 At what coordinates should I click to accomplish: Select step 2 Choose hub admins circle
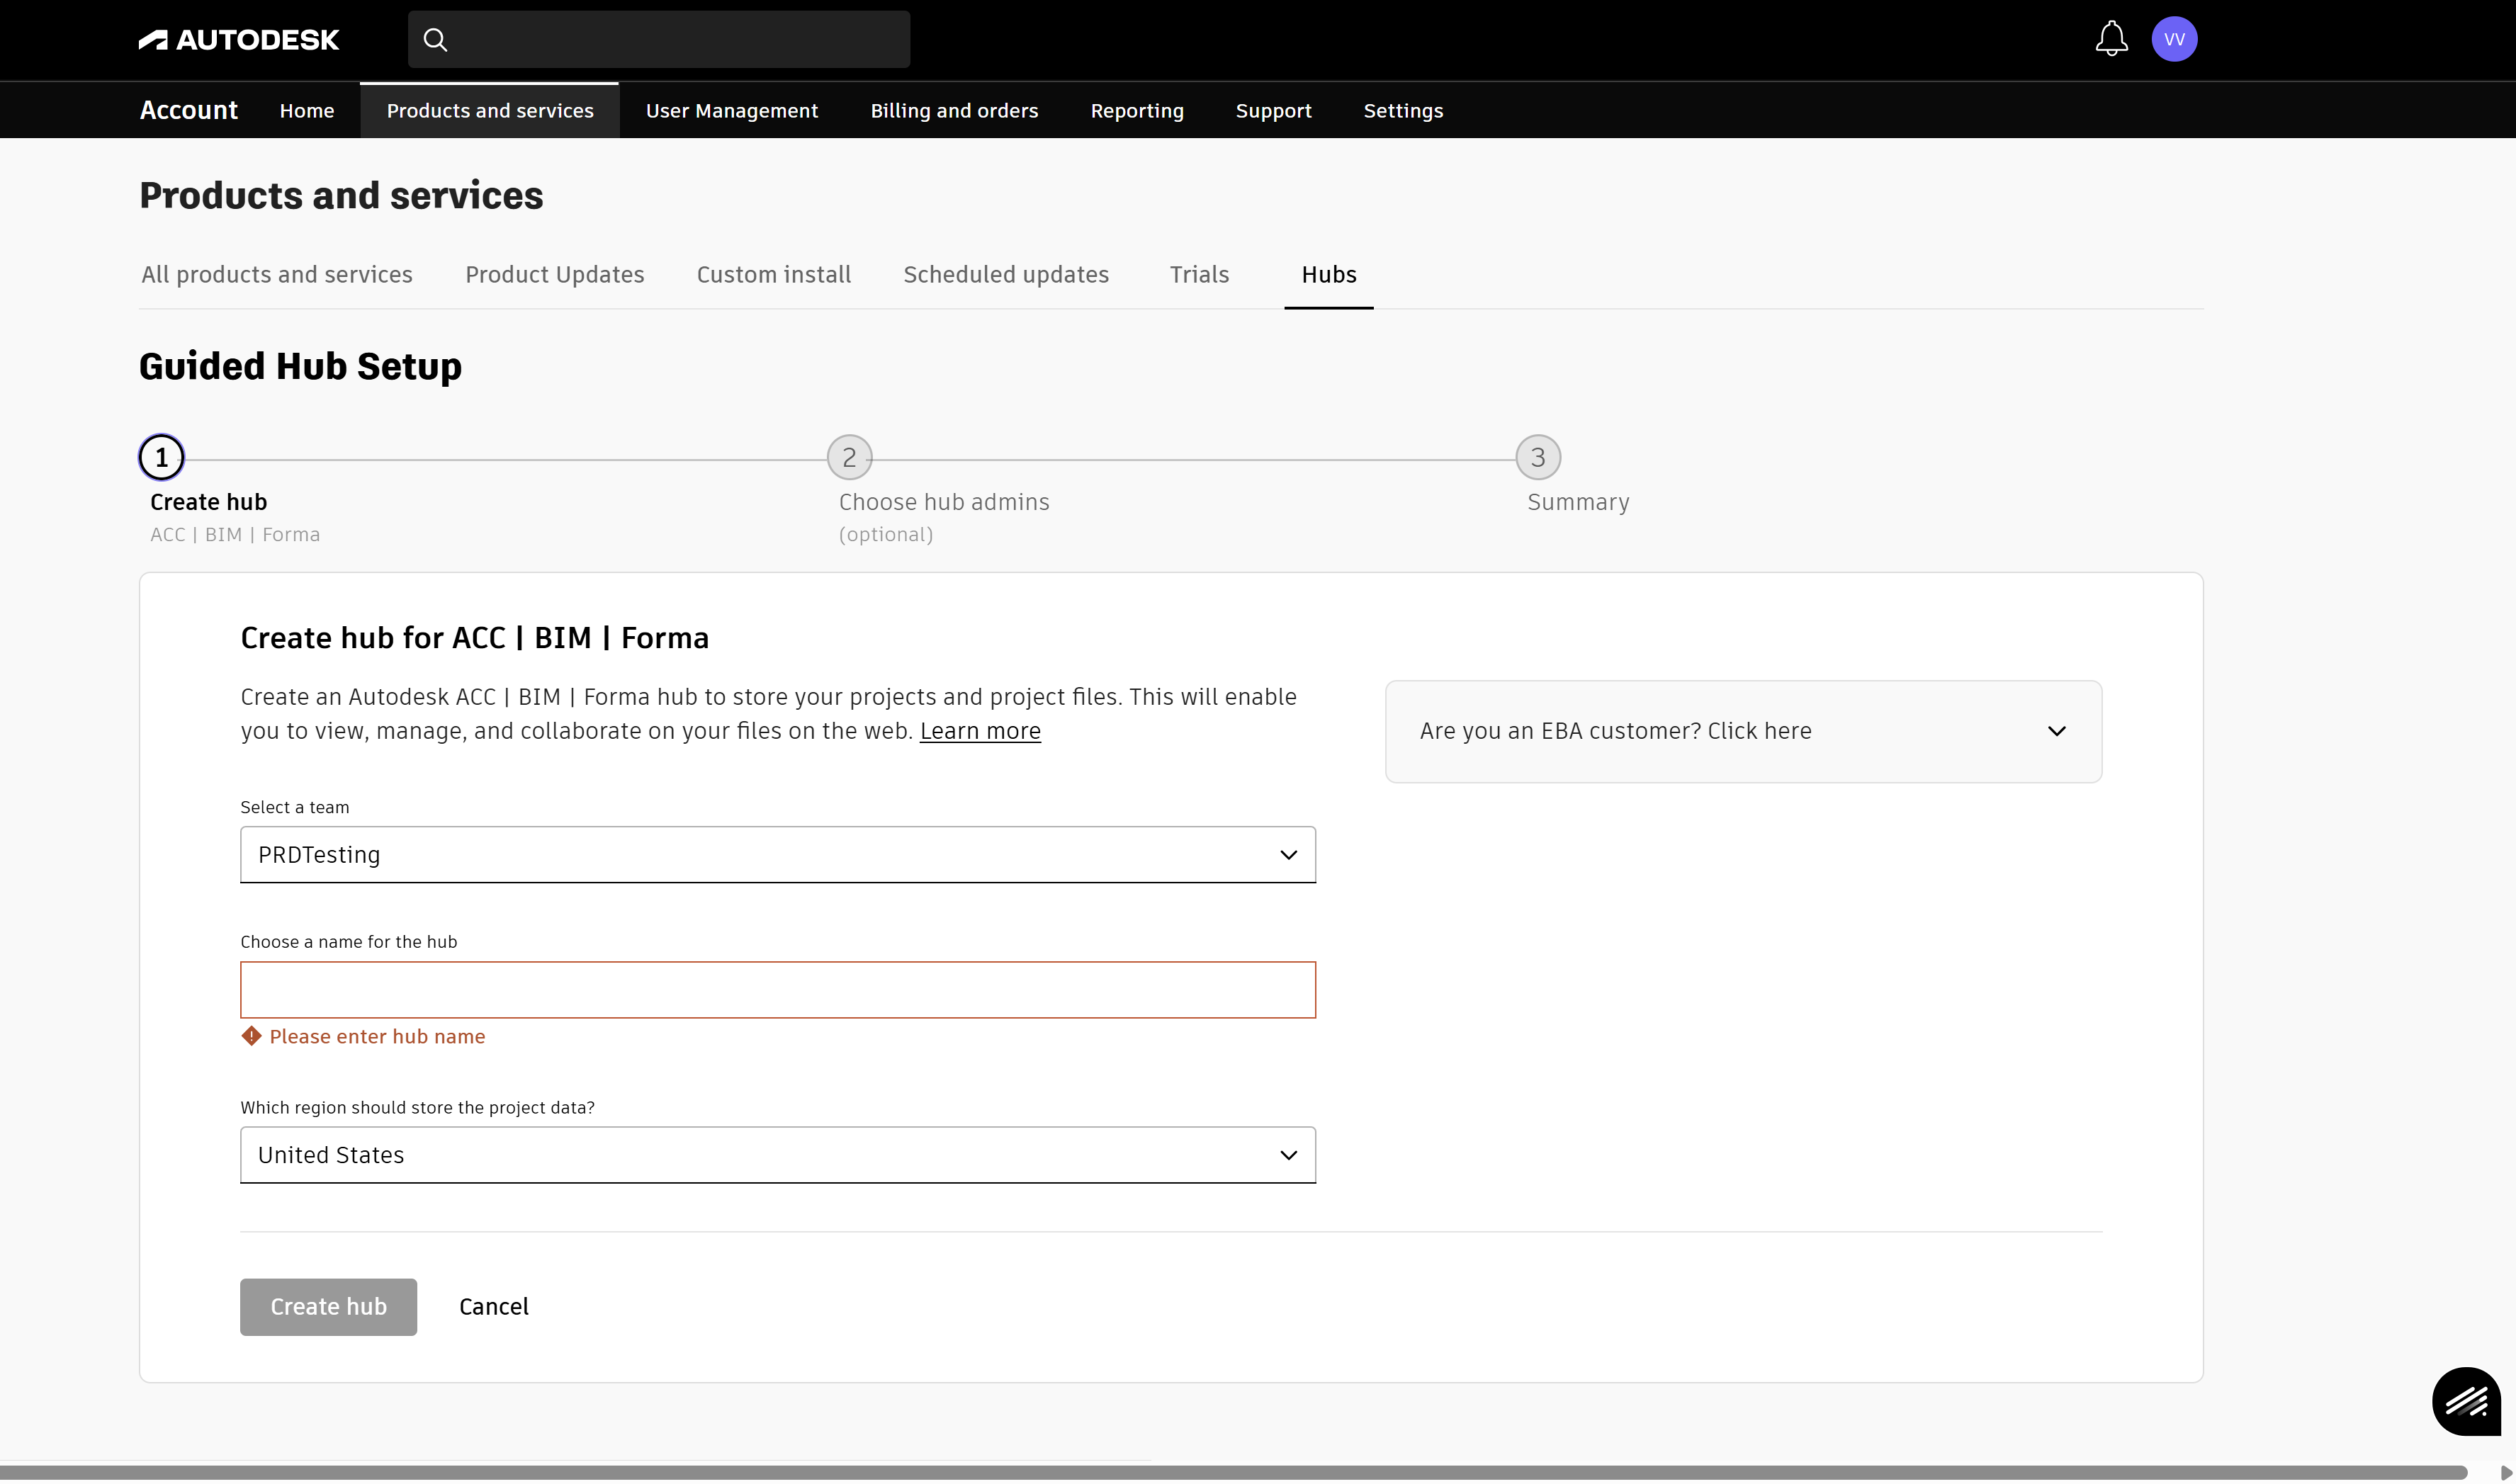[849, 457]
